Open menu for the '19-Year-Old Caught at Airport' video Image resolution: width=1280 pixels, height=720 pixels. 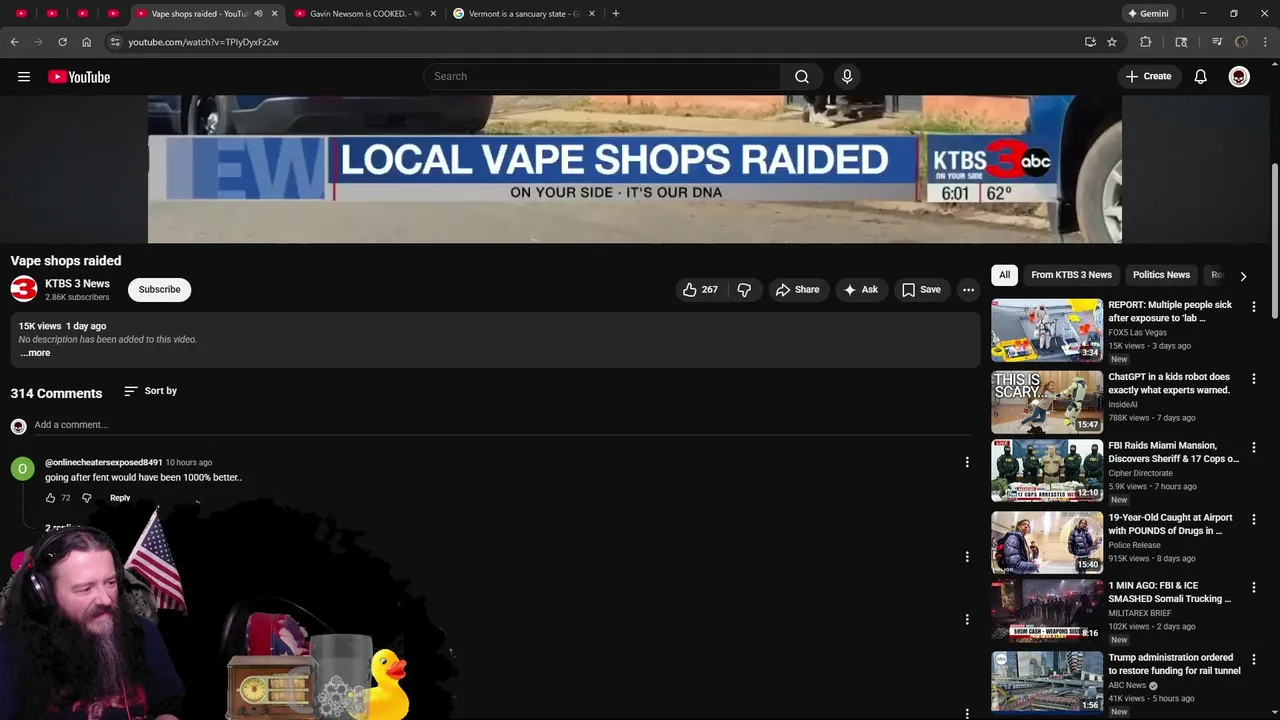1254,520
